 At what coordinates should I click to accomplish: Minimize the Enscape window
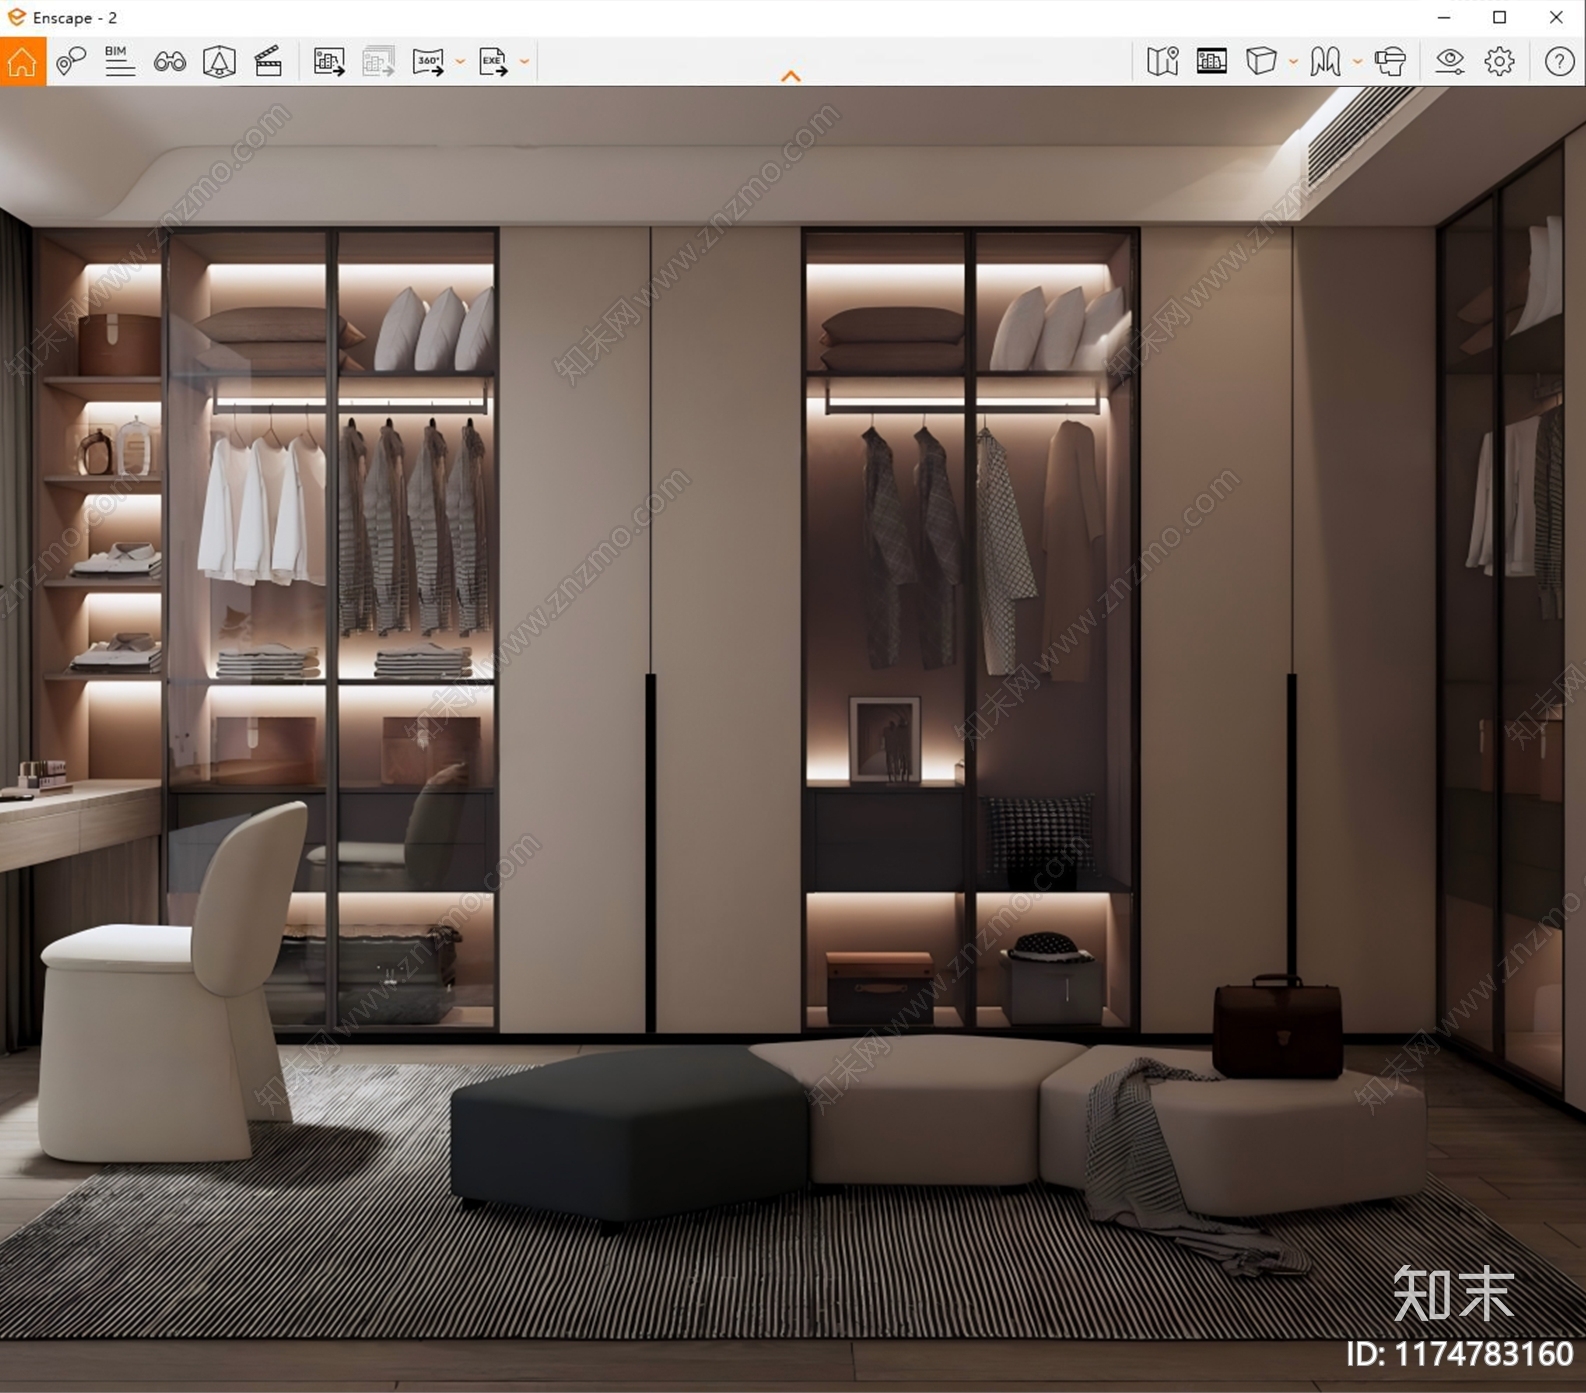[1444, 17]
